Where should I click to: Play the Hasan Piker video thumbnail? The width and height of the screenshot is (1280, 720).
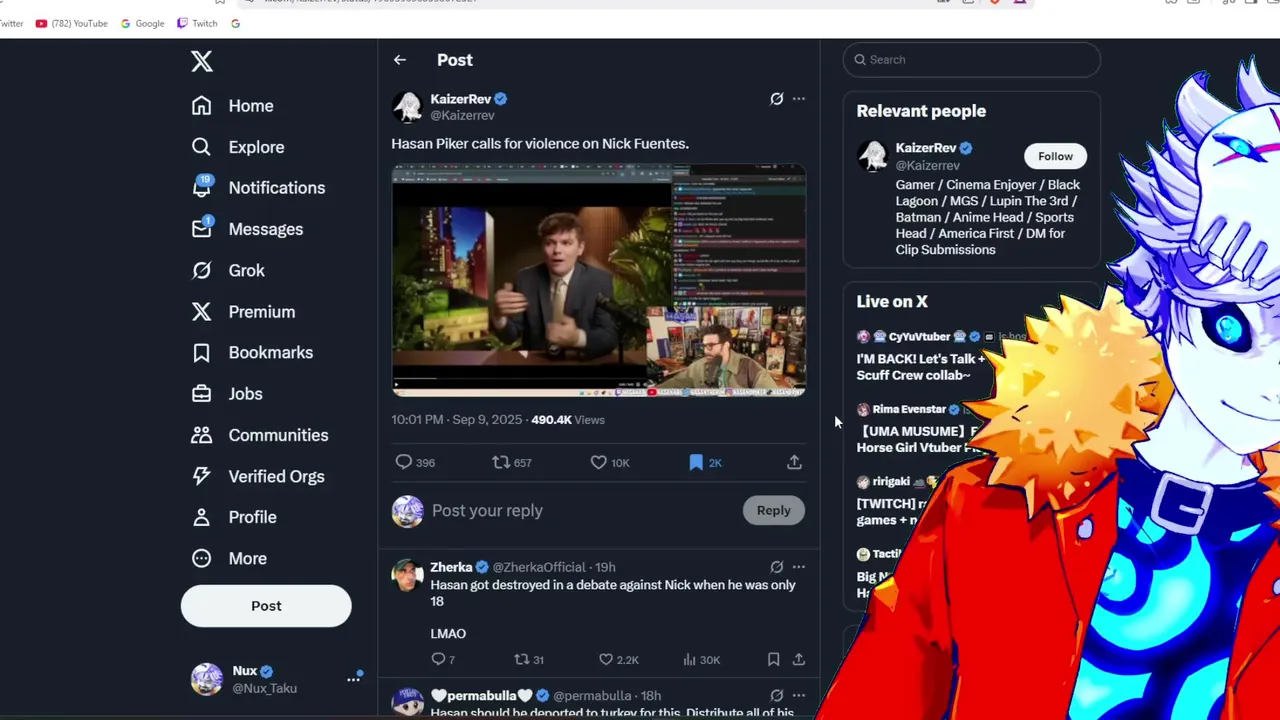(x=598, y=281)
